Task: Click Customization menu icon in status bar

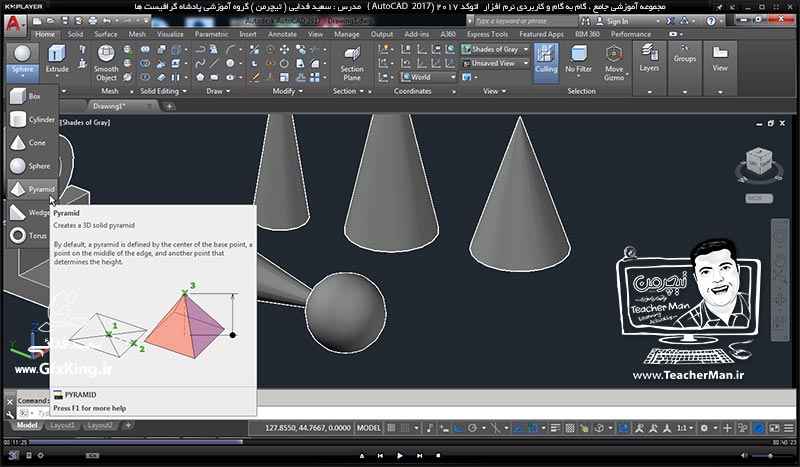Action: [789, 428]
